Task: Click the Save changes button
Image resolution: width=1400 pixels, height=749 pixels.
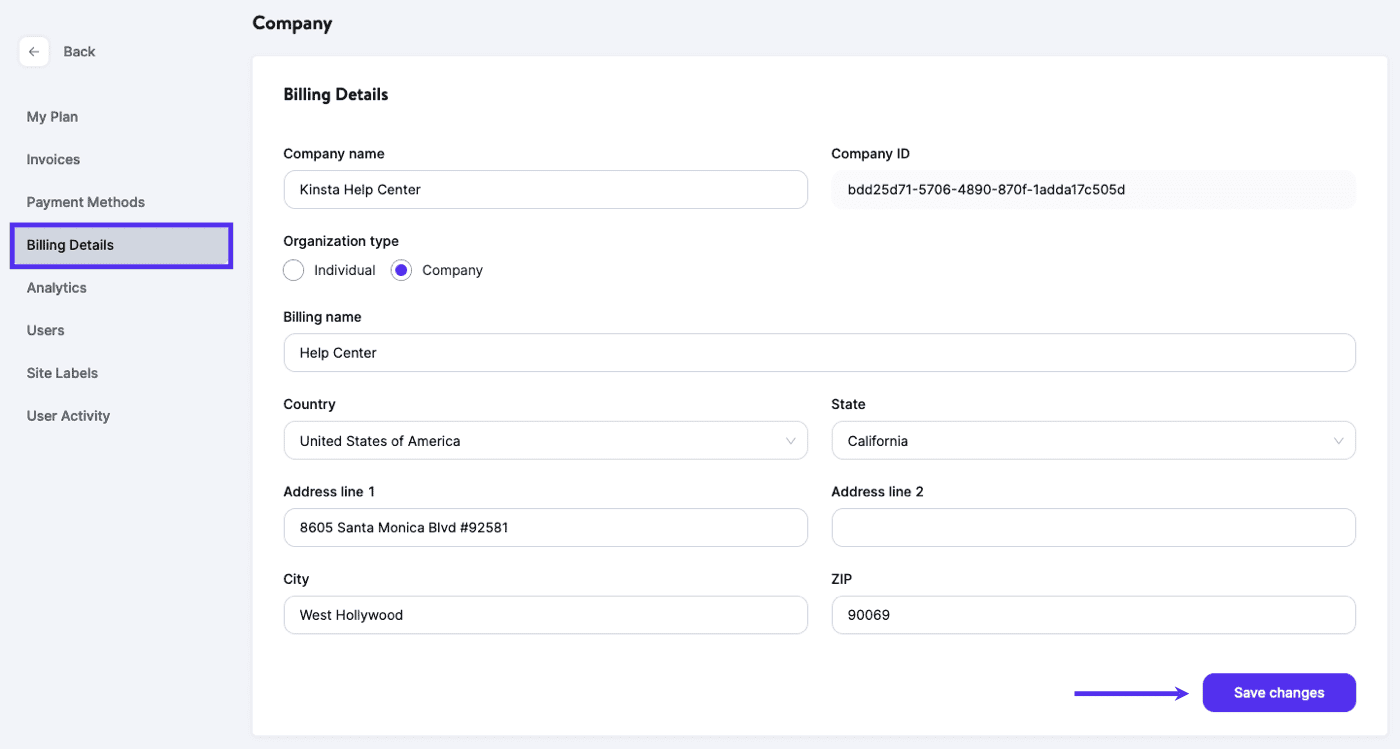Action: coord(1279,692)
